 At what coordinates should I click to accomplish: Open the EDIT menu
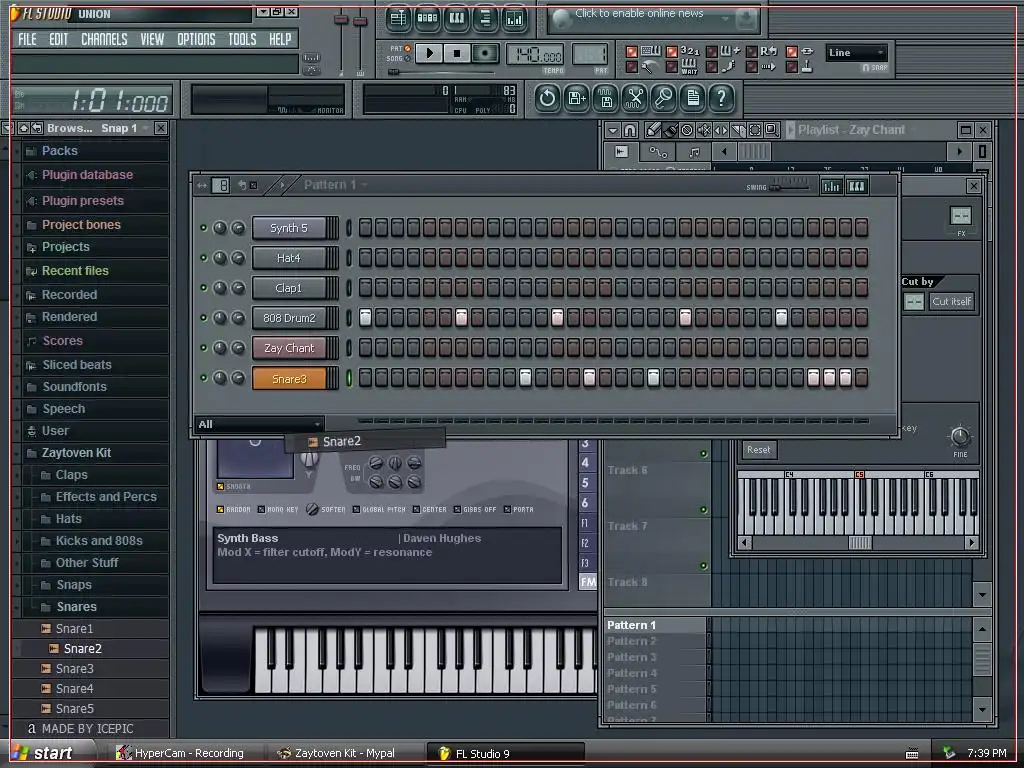[59, 40]
